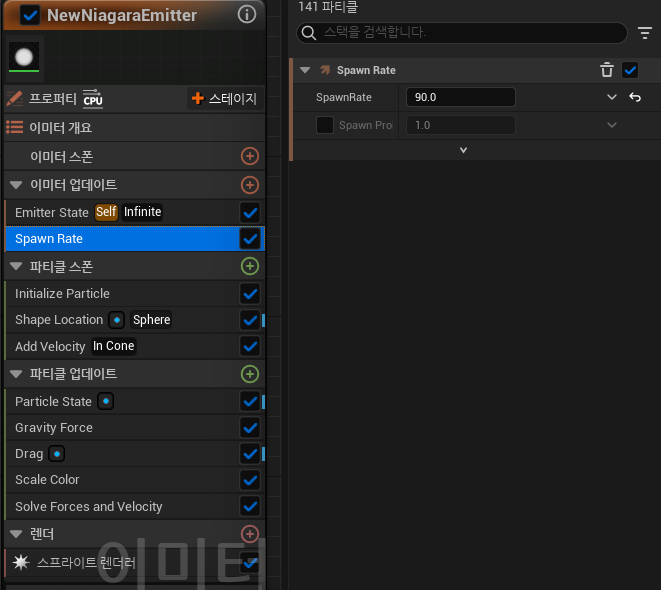
Task: Toggle the 스프라이트 렌더러 checkbox
Action: (250, 563)
